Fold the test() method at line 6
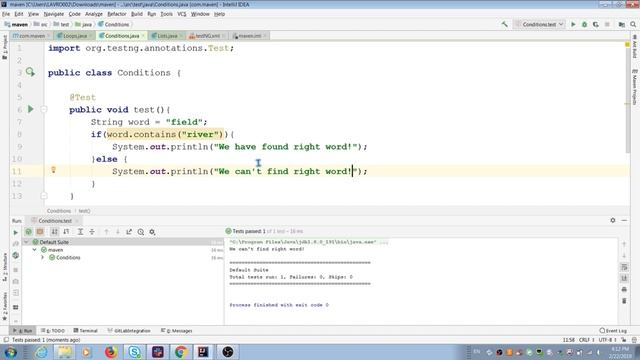The width and height of the screenshot is (640, 360). (44, 109)
